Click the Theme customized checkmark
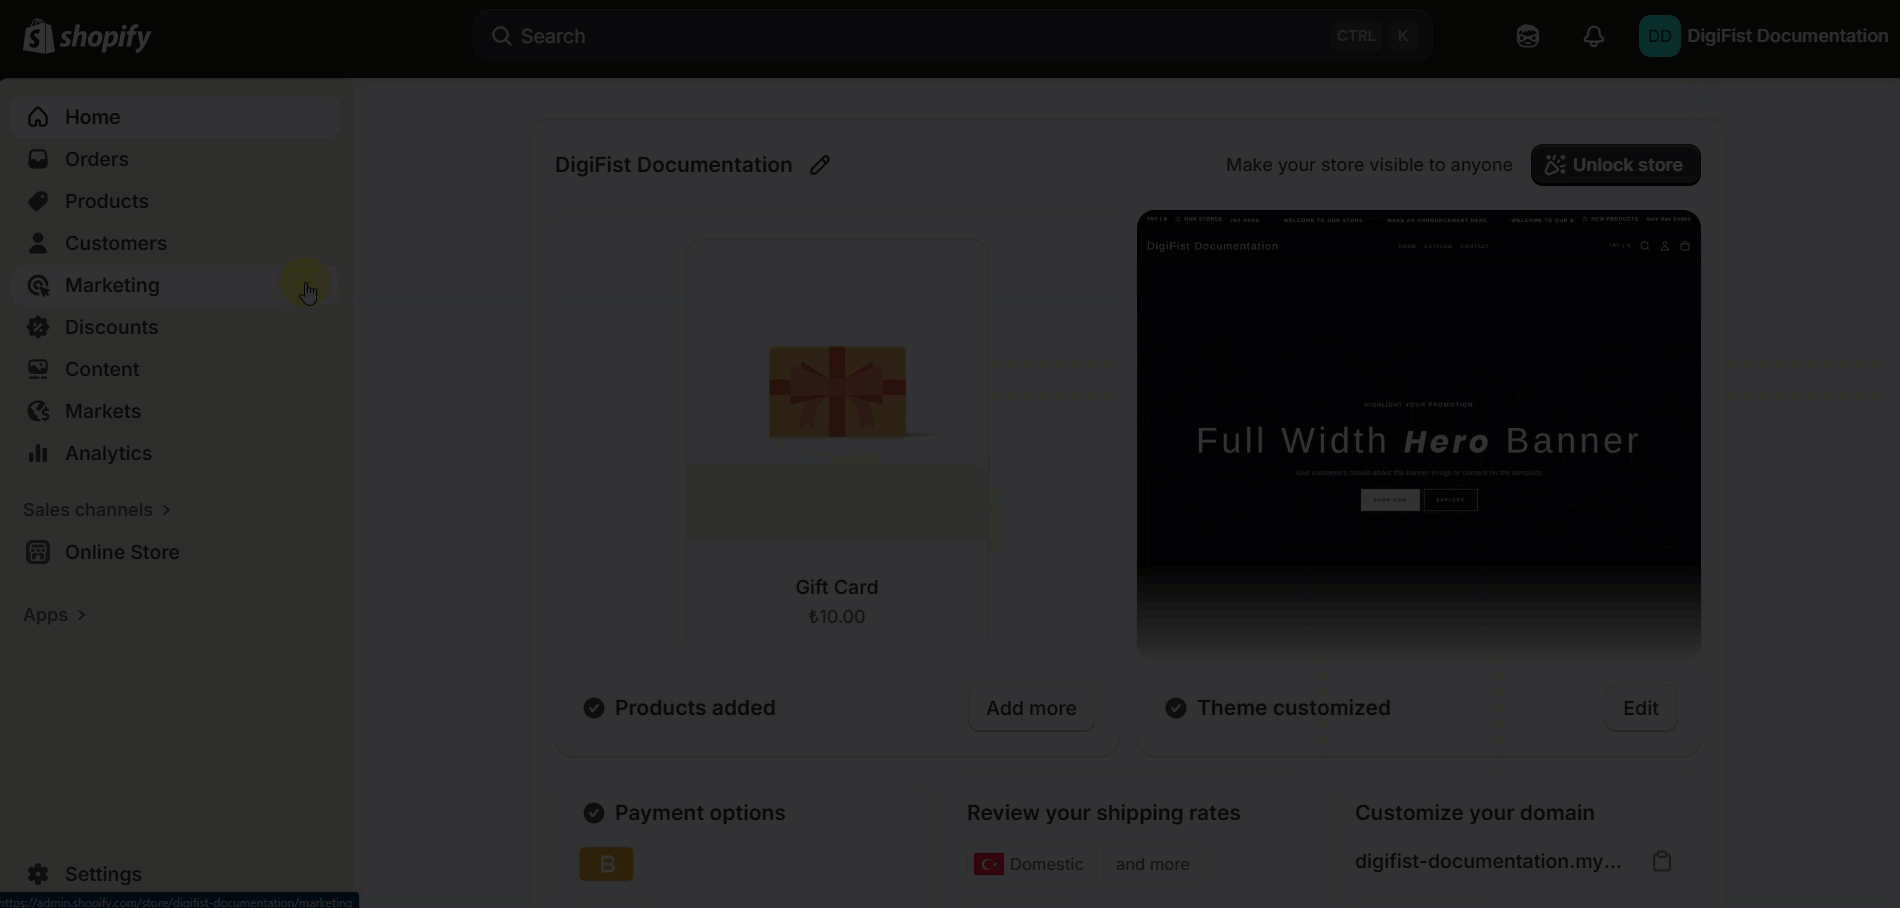The height and width of the screenshot is (908, 1900). (x=1176, y=708)
